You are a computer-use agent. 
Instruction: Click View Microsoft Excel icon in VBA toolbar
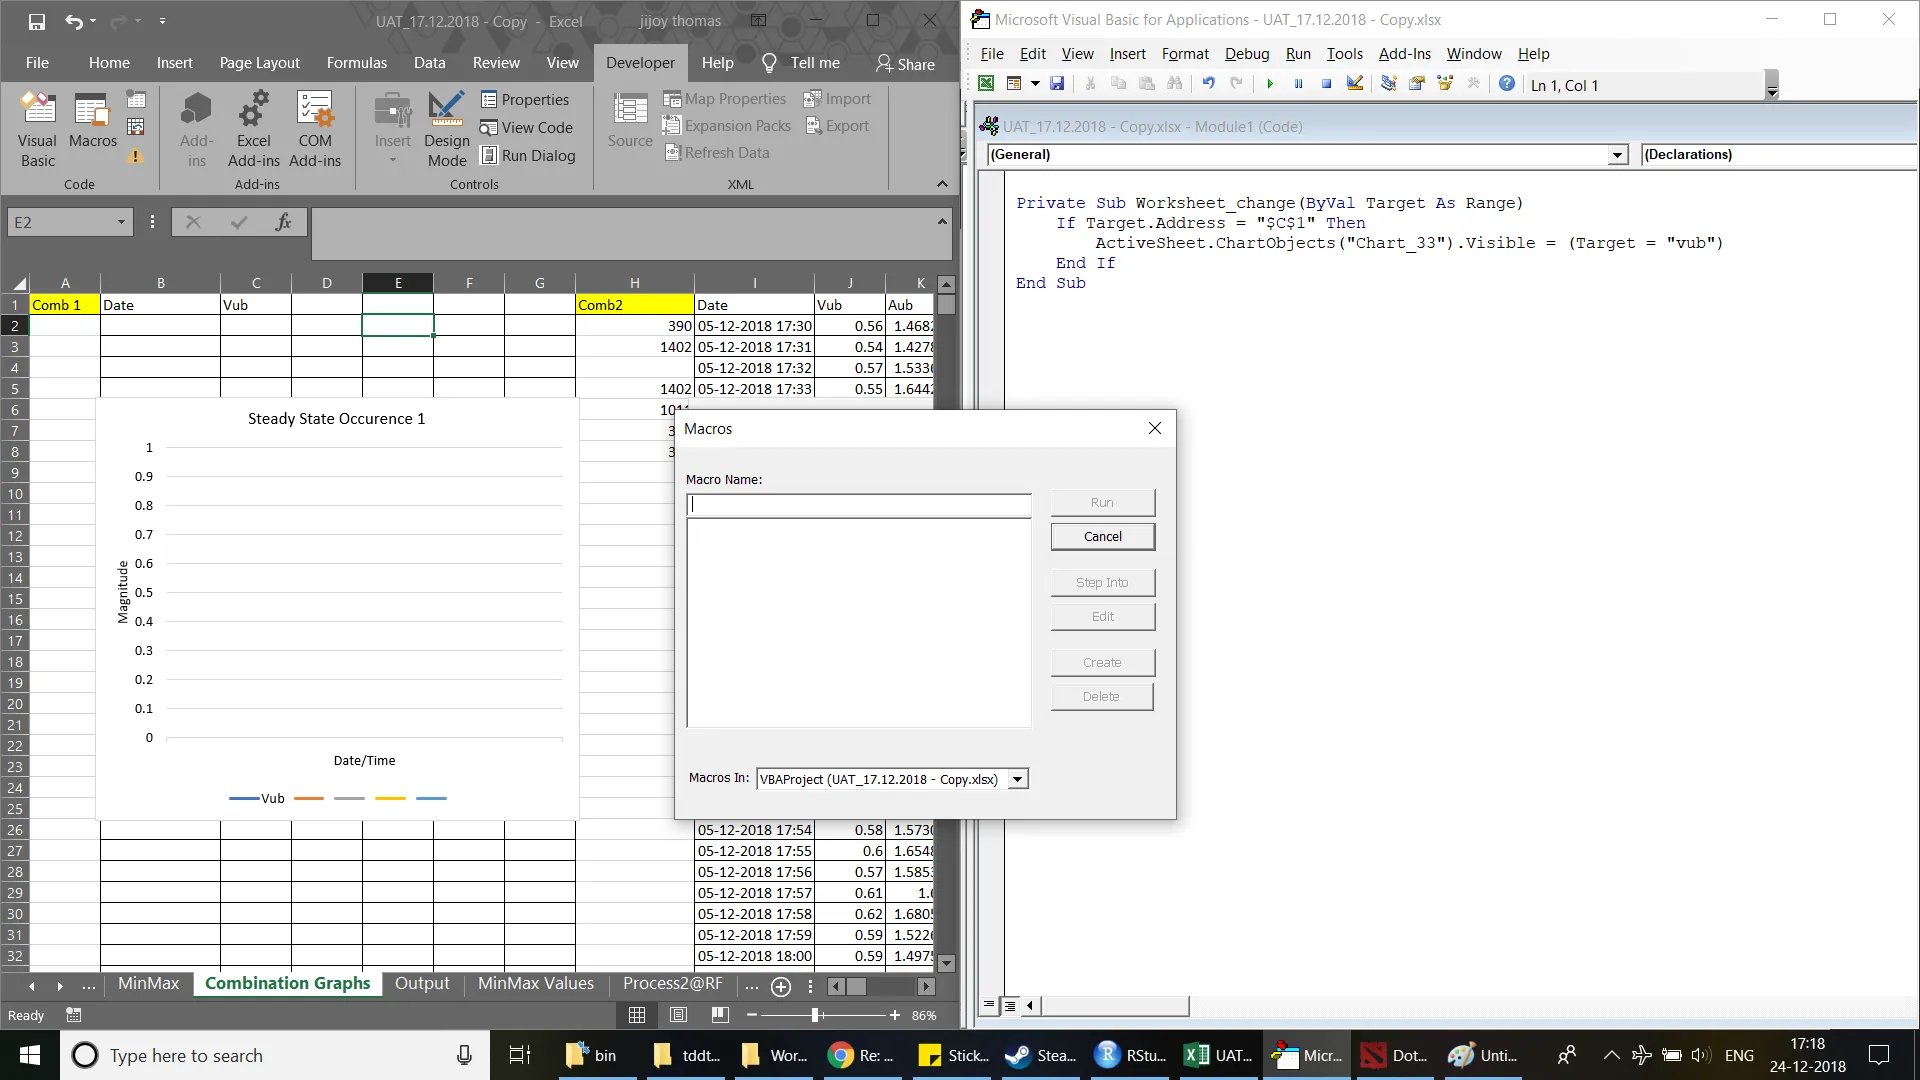pos(986,84)
